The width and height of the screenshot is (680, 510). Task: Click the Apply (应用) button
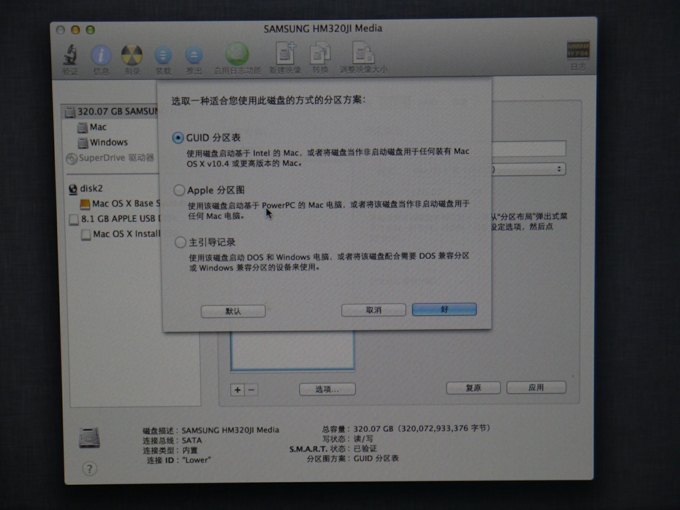tap(536, 387)
